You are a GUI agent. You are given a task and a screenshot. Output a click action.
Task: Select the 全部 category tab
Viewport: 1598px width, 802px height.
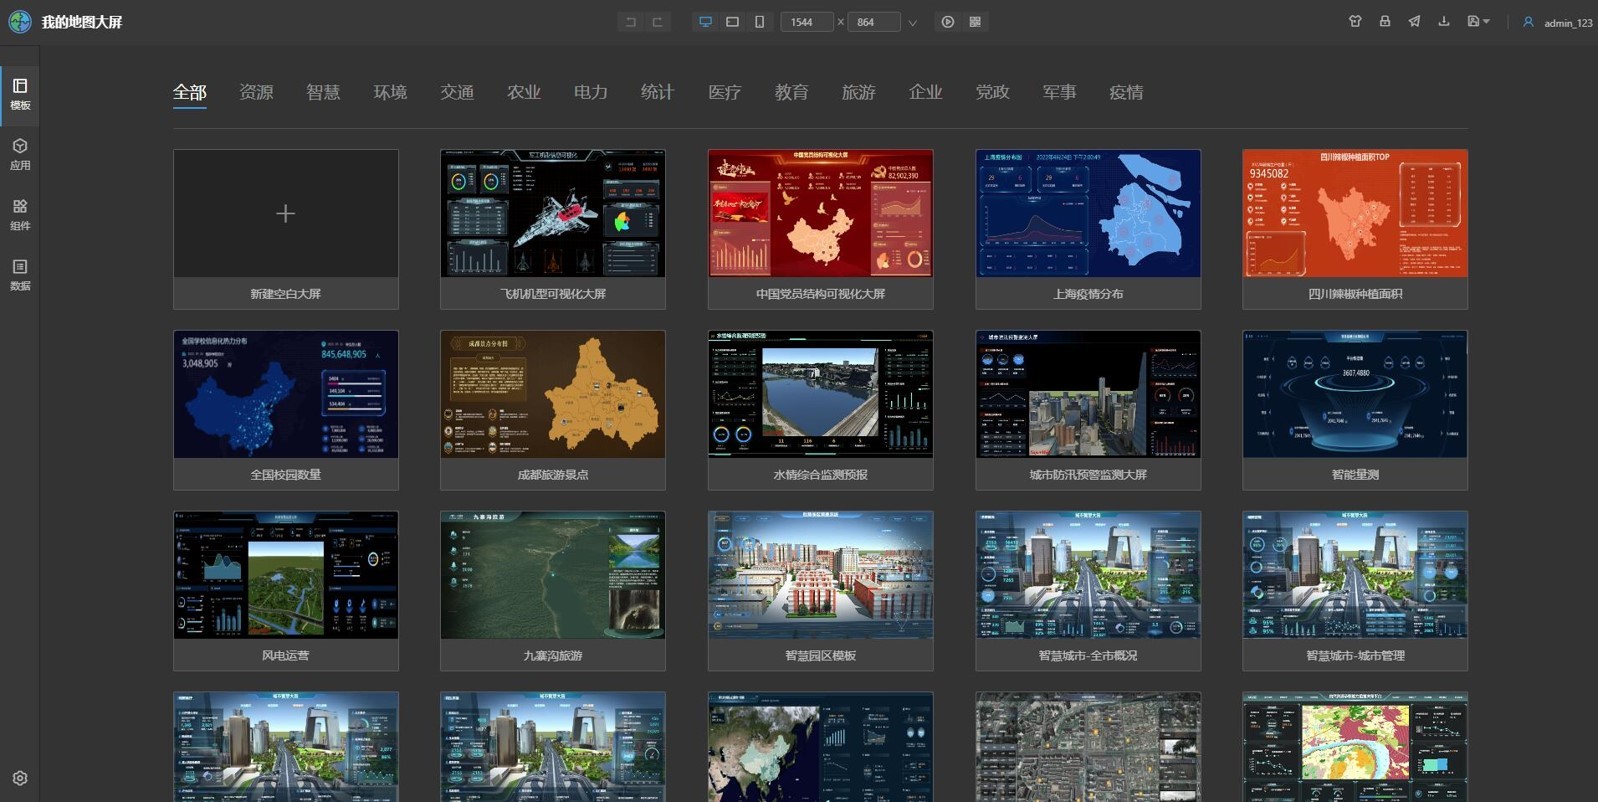(x=190, y=92)
